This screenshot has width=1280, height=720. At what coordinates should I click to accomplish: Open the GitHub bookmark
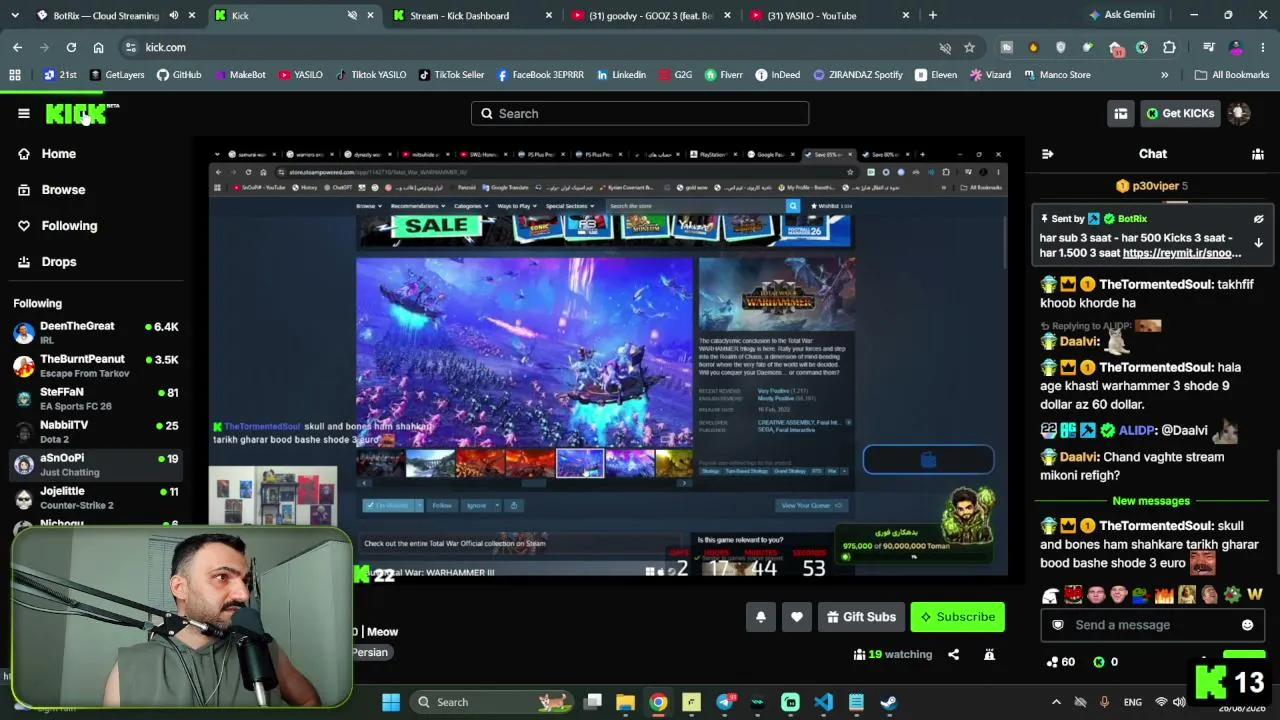tap(179, 75)
